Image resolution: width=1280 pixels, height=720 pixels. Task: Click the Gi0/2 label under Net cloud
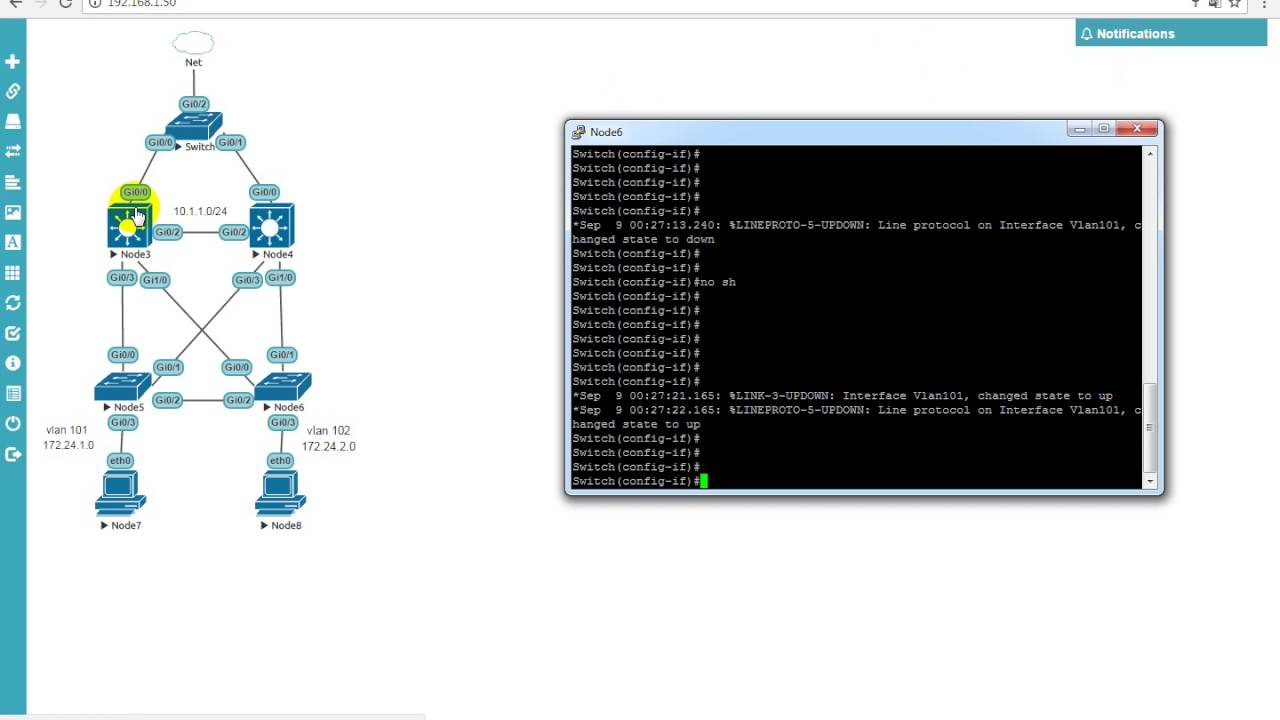click(x=194, y=104)
